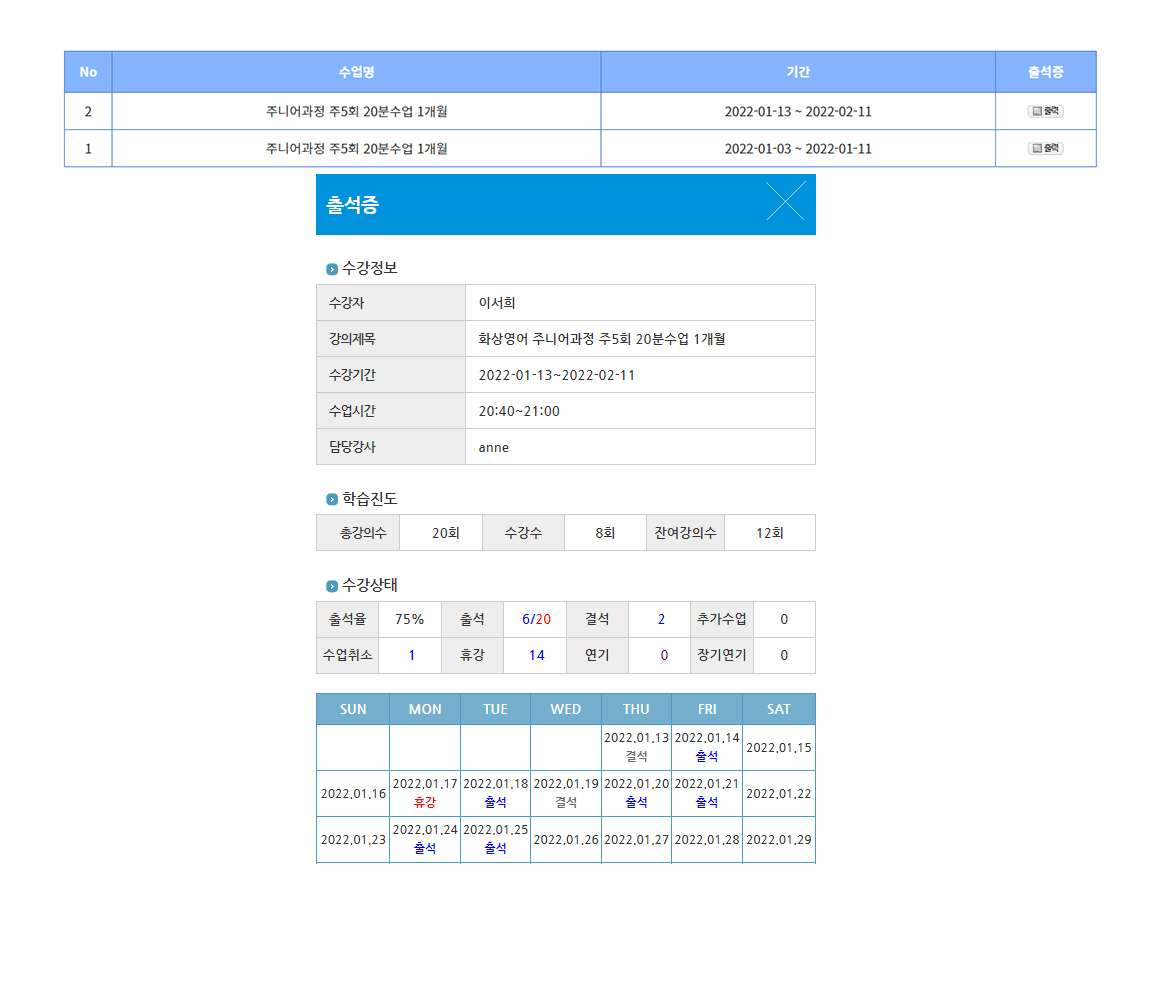Click the arrow bullet icon beside 수강상태
The width and height of the screenshot is (1160, 1000).
332,586
